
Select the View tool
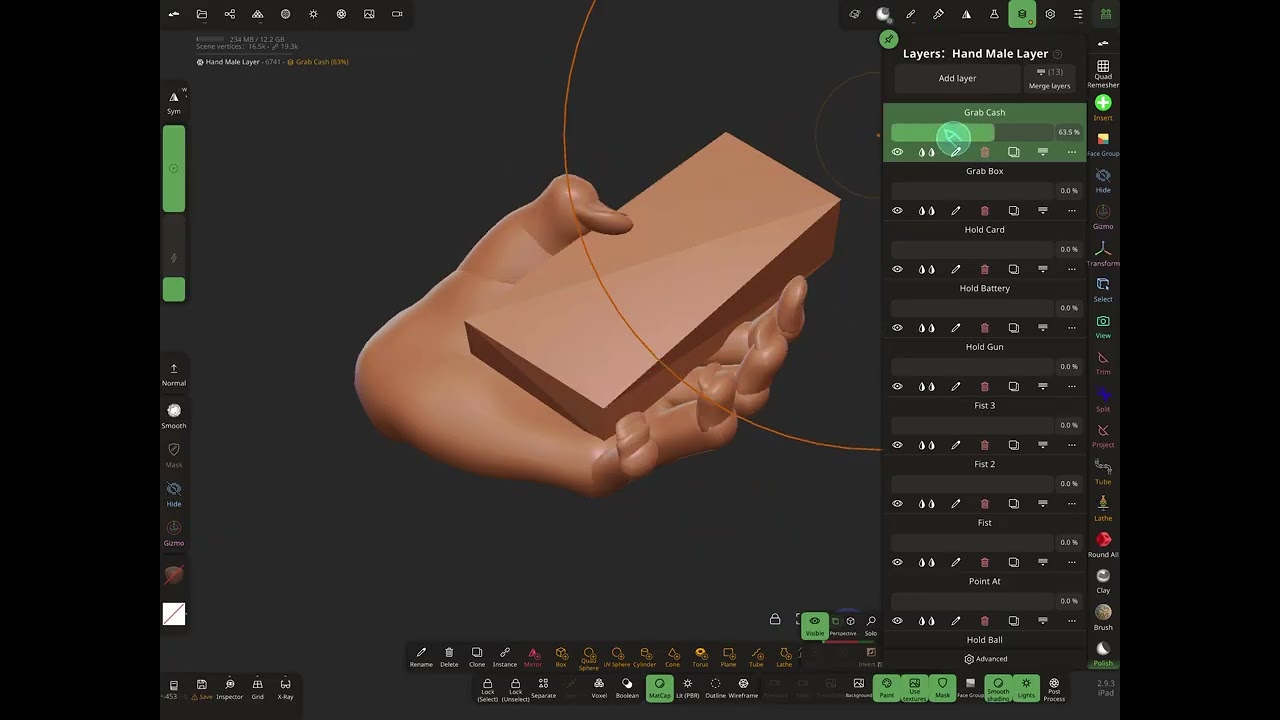(1103, 326)
